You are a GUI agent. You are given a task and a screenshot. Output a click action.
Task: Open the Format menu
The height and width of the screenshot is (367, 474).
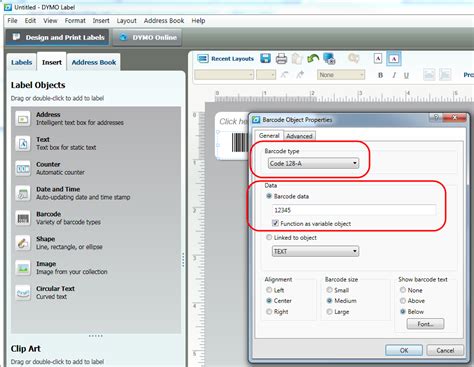(75, 21)
